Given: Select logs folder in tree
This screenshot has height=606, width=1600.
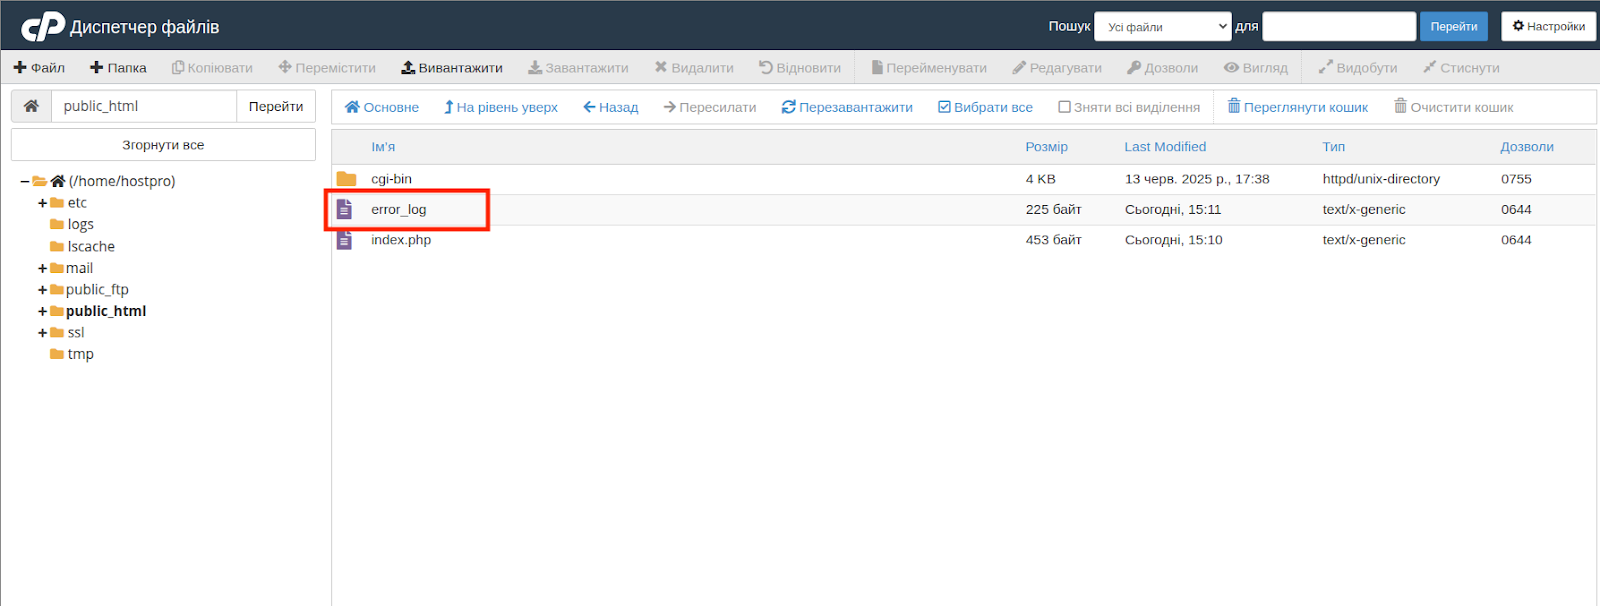Looking at the screenshot, I should 80,224.
